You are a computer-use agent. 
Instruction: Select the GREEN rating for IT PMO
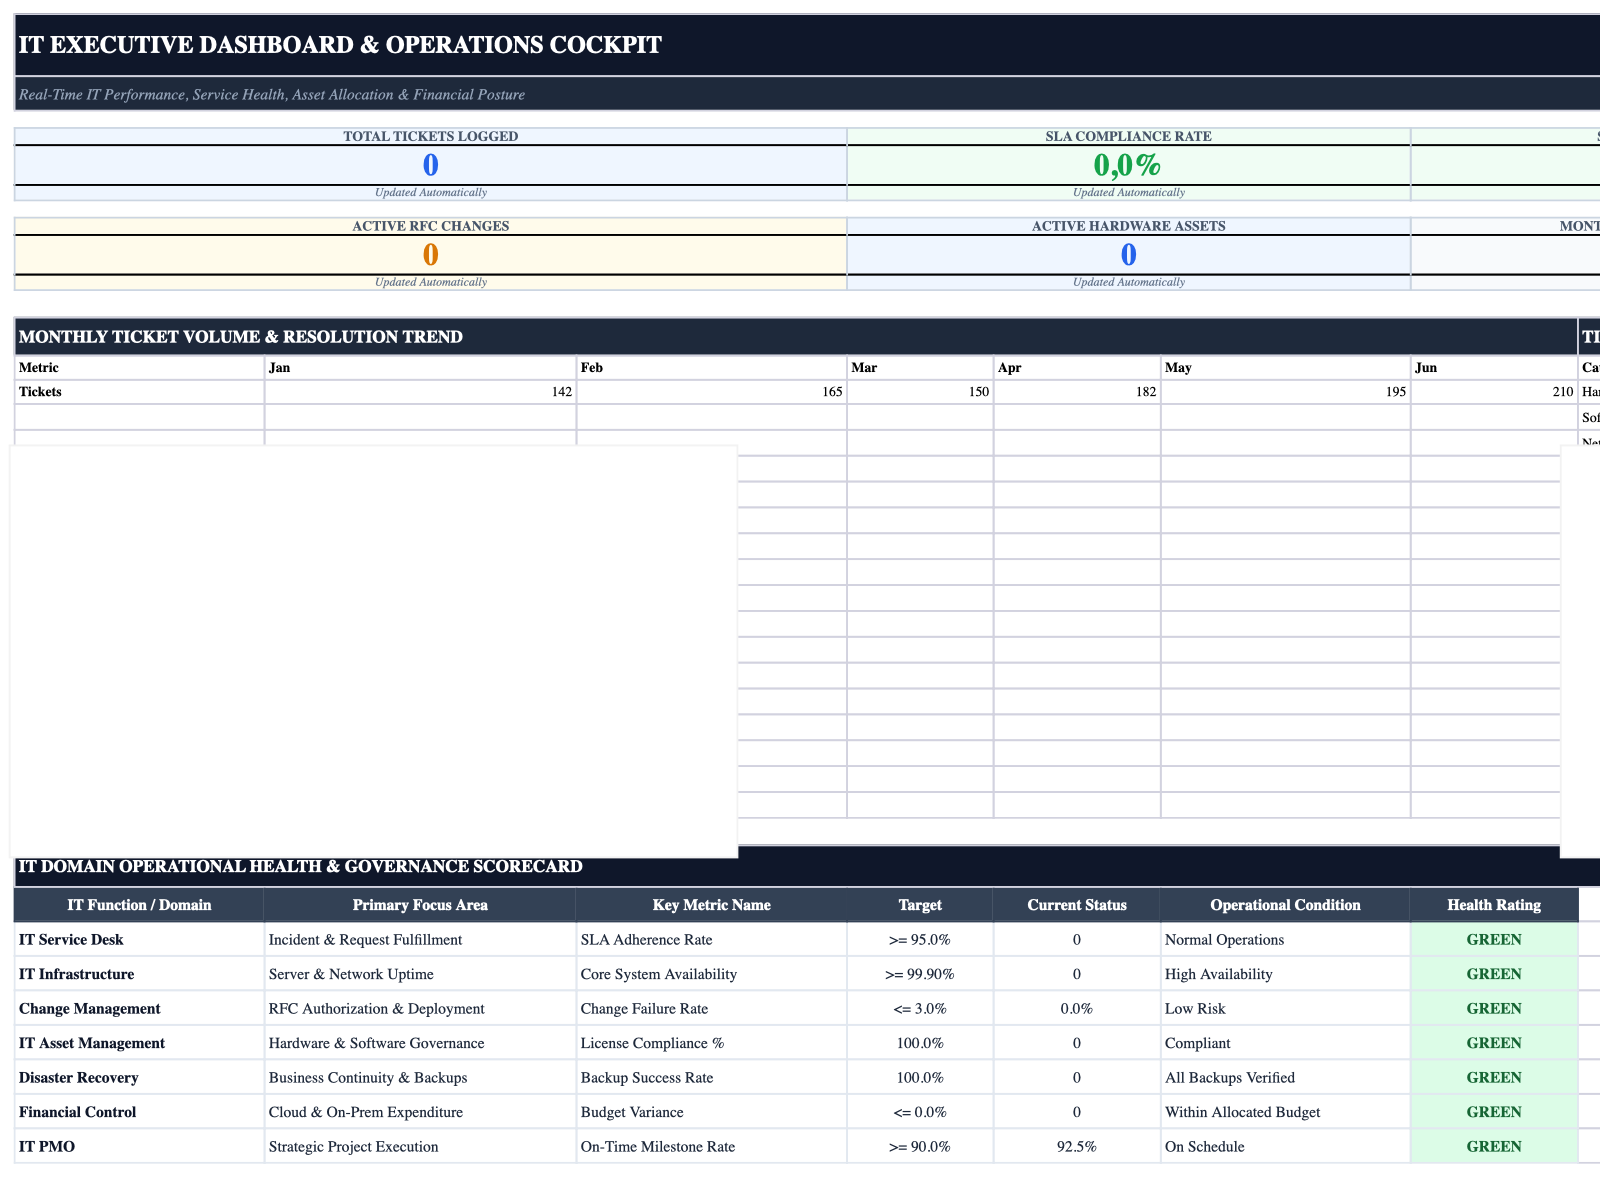pos(1494,1147)
